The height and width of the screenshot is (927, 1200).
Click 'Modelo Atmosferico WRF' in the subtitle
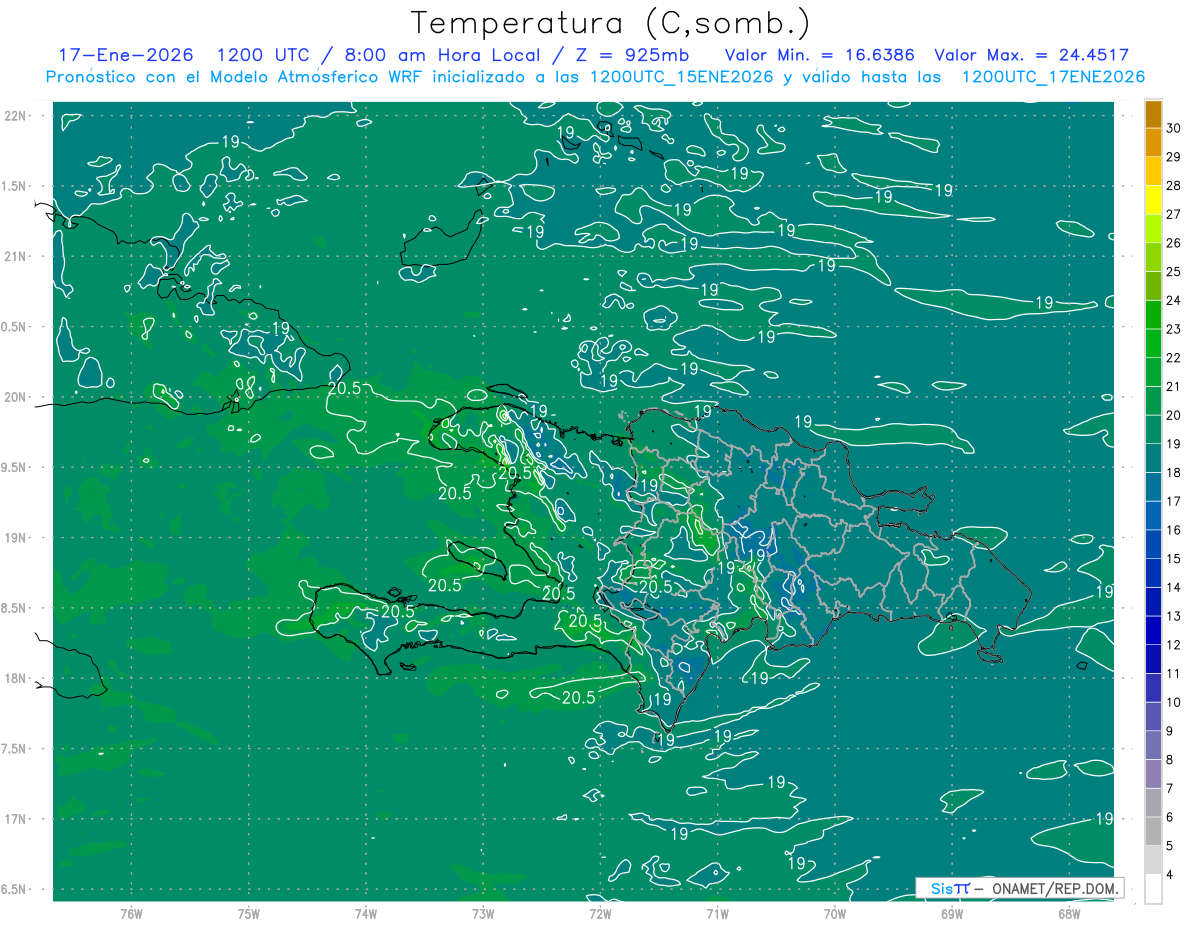(323, 77)
